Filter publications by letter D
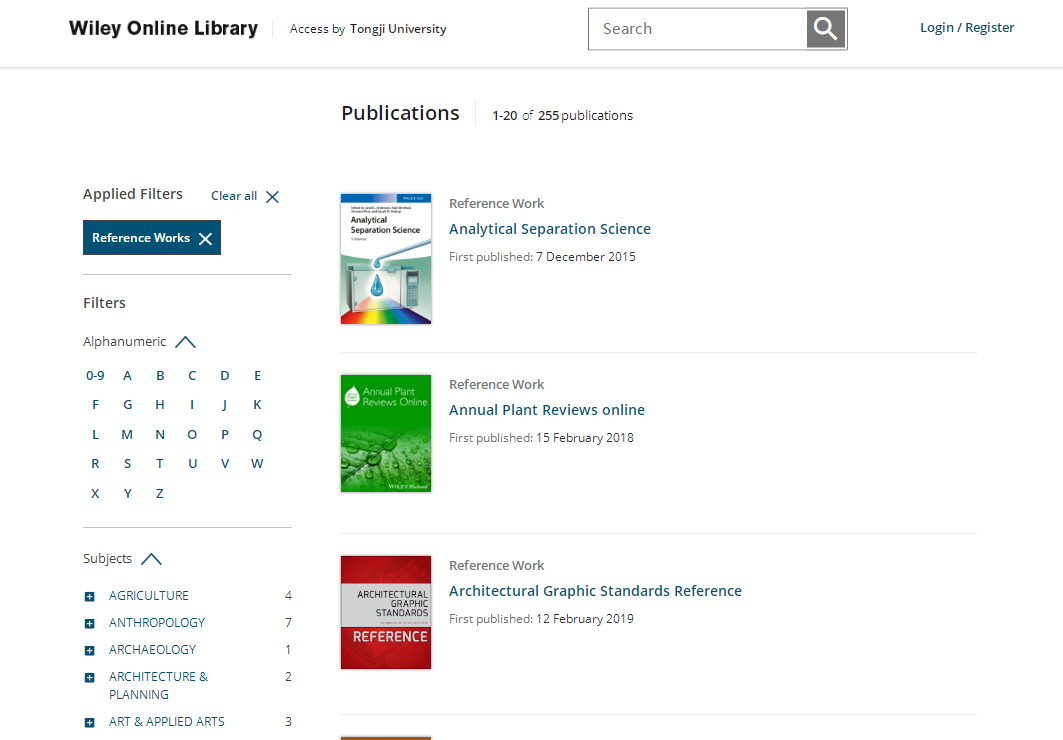Screen dimensions: 1063x740 (x=225, y=375)
